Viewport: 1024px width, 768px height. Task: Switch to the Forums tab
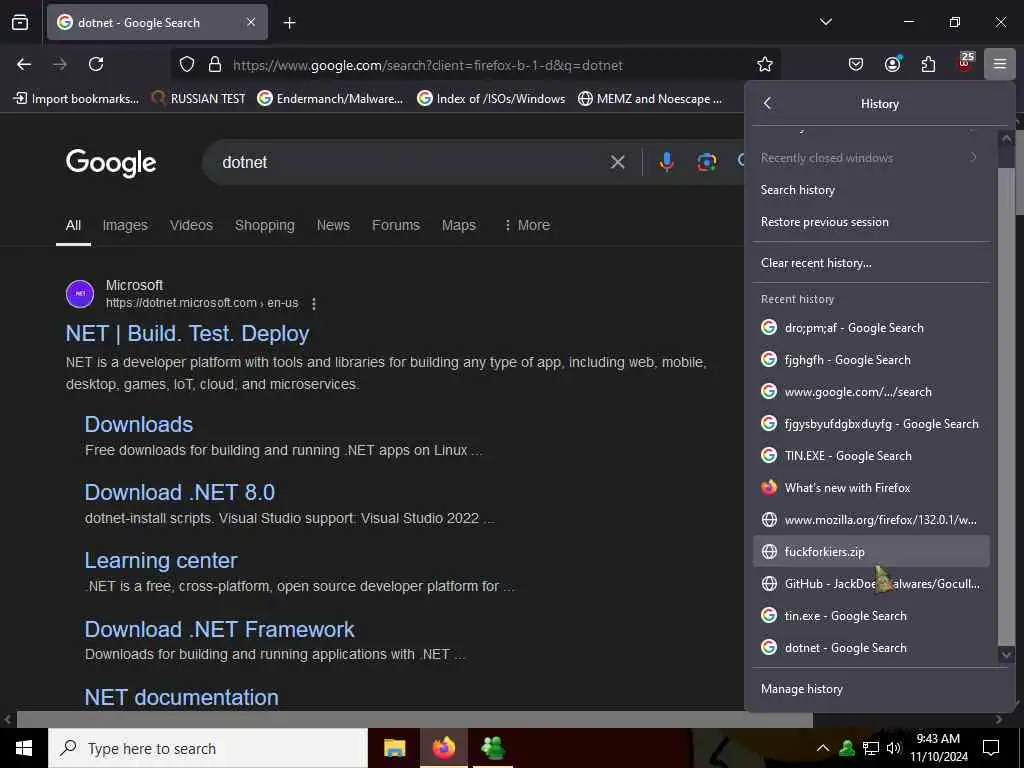pyautogui.click(x=396, y=225)
